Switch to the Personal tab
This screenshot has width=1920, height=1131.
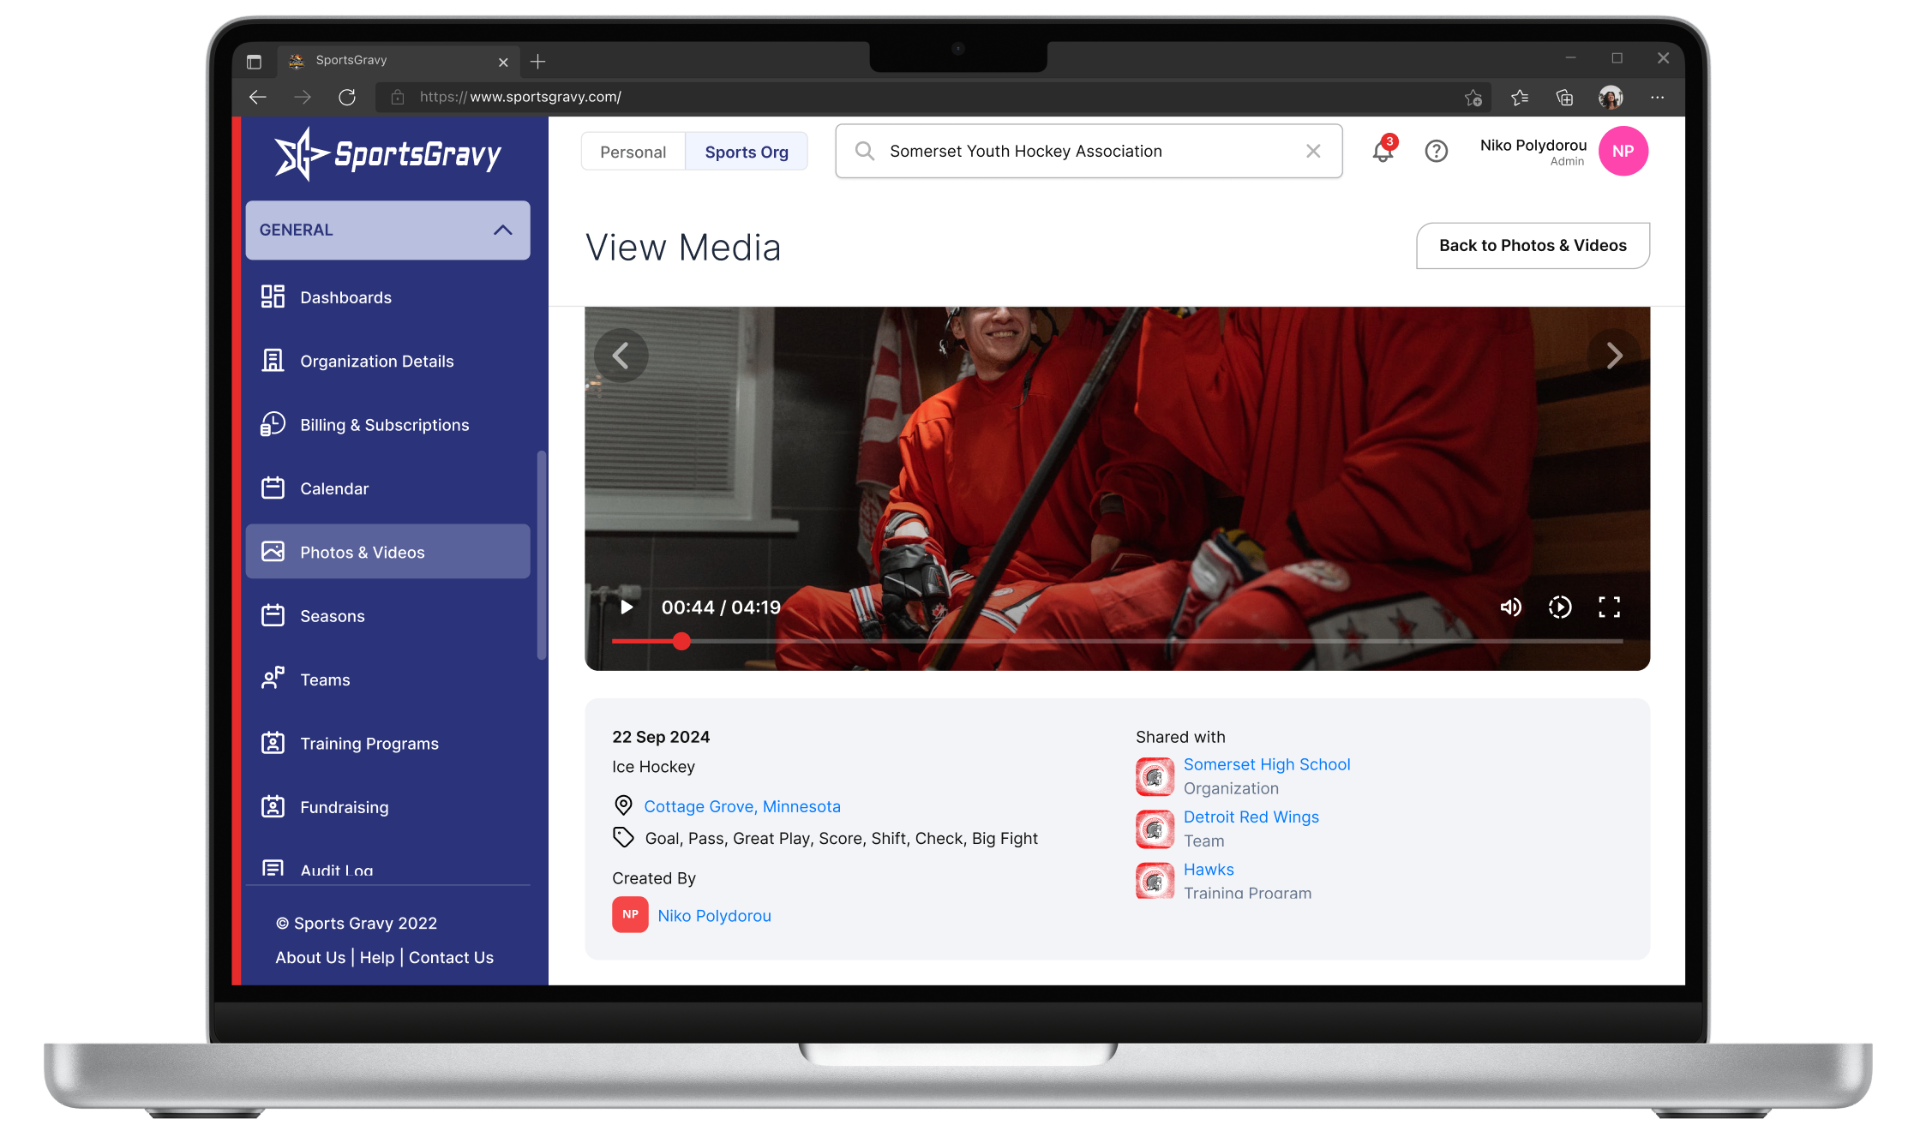coord(633,152)
